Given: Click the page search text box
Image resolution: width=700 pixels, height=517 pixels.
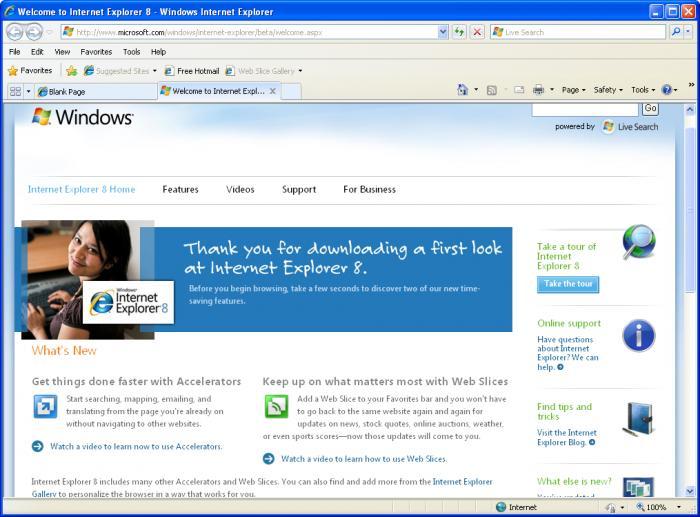Looking at the screenshot, I should tap(585, 109).
